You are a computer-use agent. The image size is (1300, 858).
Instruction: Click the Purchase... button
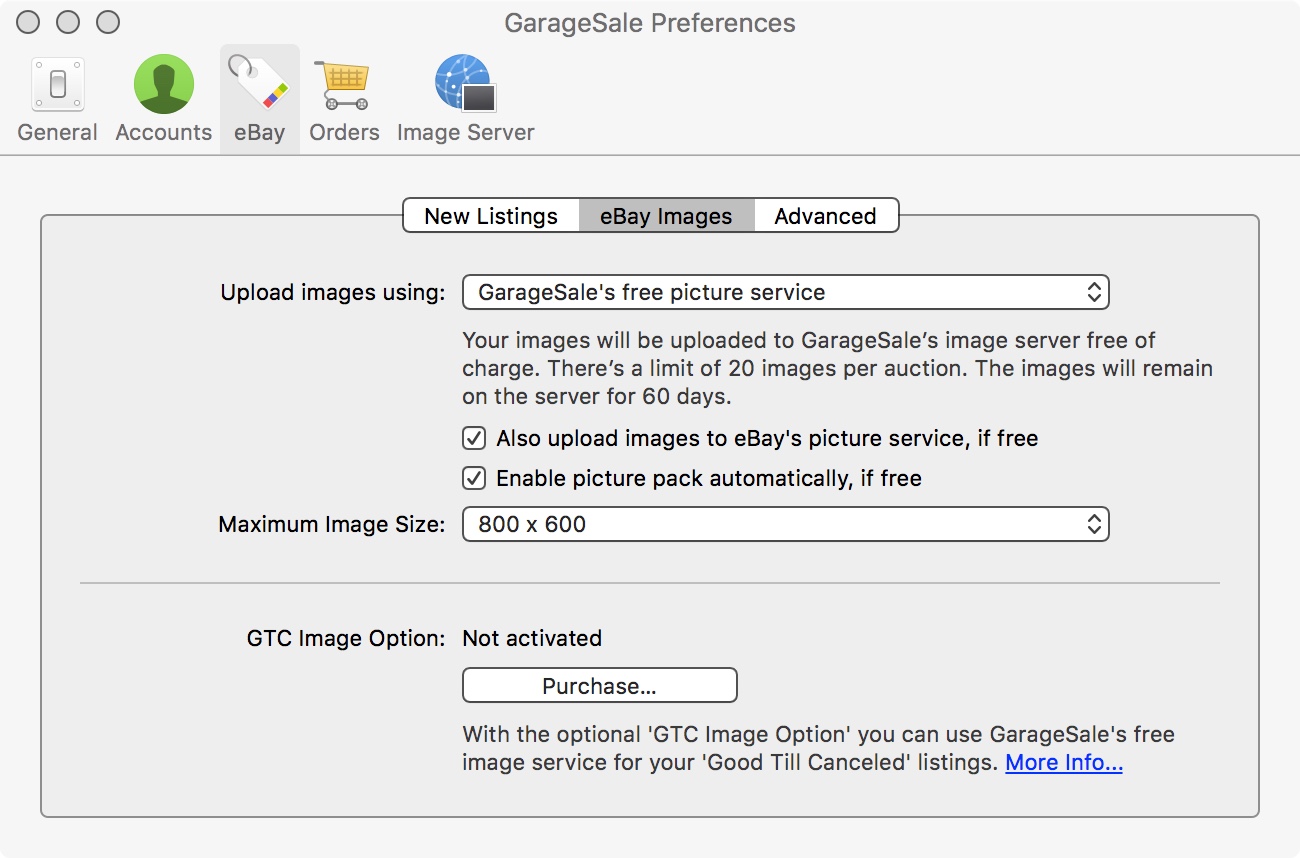tap(599, 686)
